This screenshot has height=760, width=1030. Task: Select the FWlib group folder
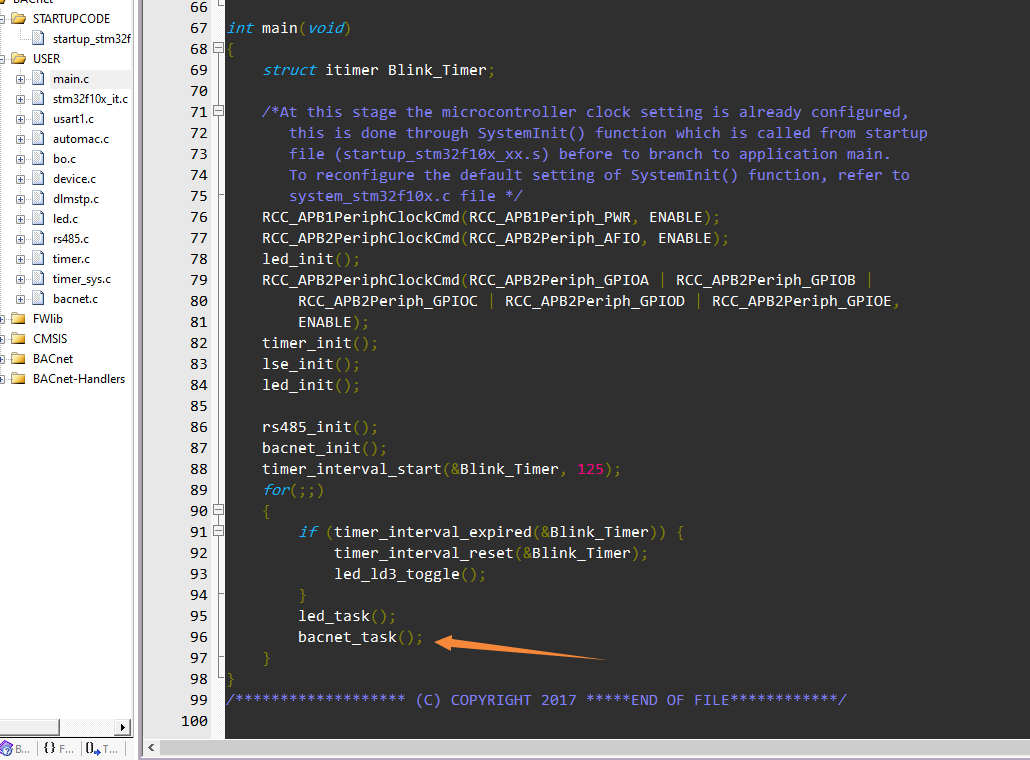(x=47, y=319)
